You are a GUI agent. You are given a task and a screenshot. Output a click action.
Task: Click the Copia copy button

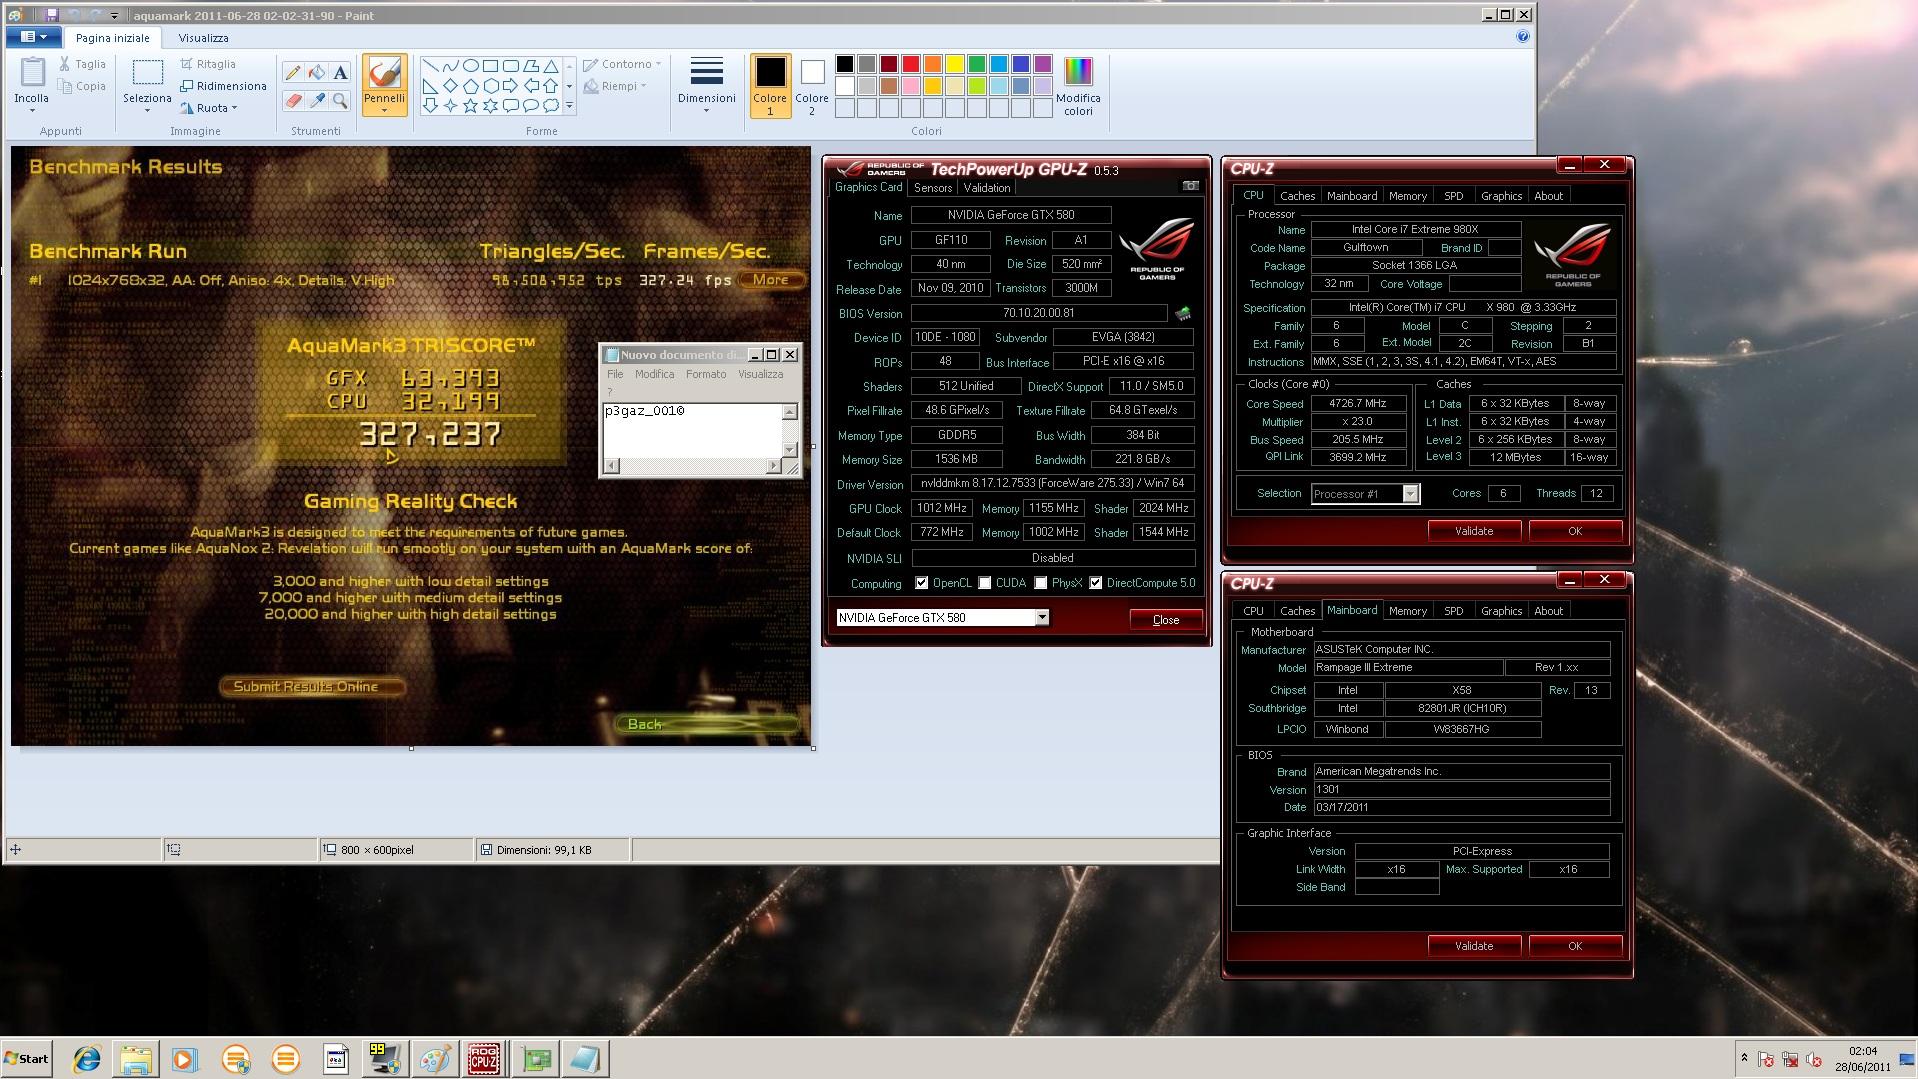click(82, 86)
